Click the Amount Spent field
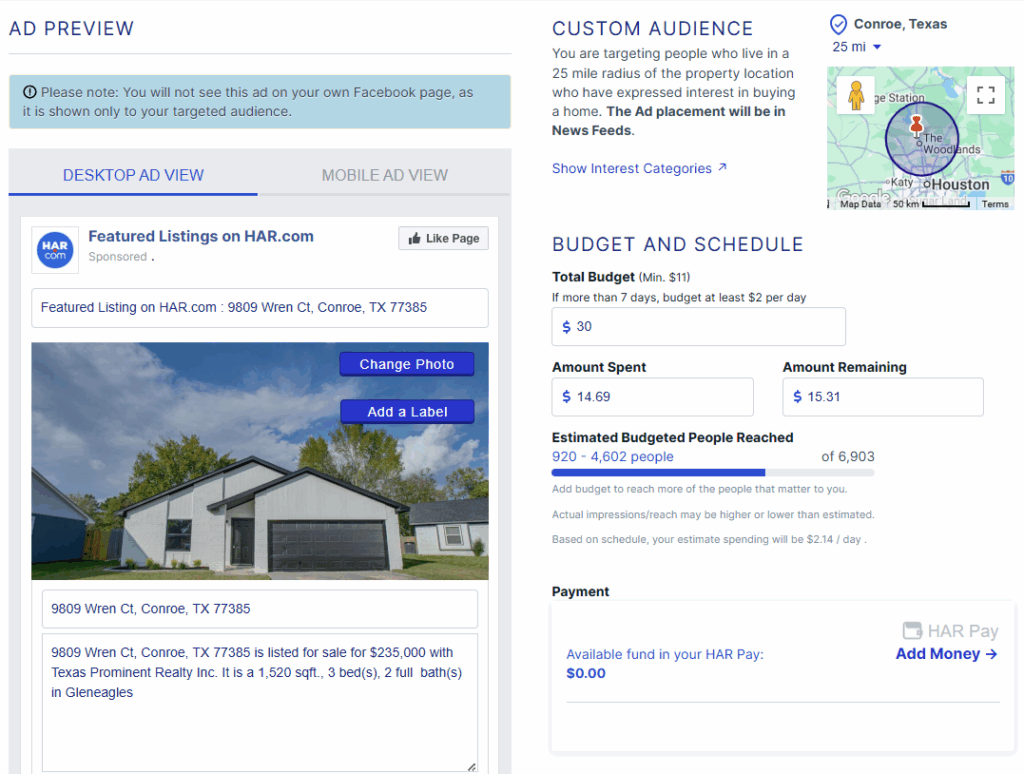The width and height of the screenshot is (1024, 774). 652,397
